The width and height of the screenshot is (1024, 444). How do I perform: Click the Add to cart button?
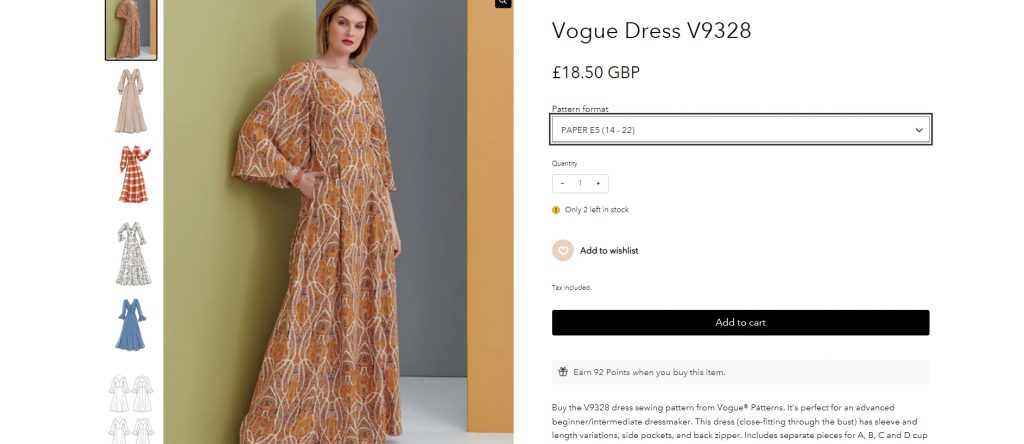(x=740, y=322)
